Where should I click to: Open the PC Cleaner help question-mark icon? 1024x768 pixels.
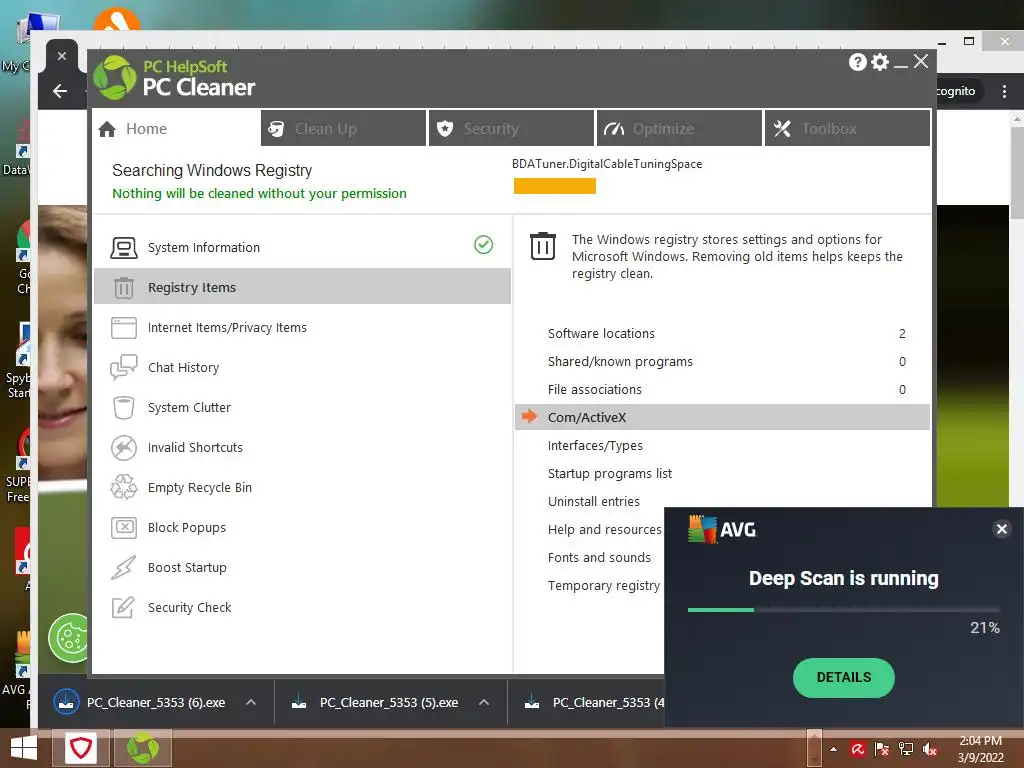click(857, 62)
